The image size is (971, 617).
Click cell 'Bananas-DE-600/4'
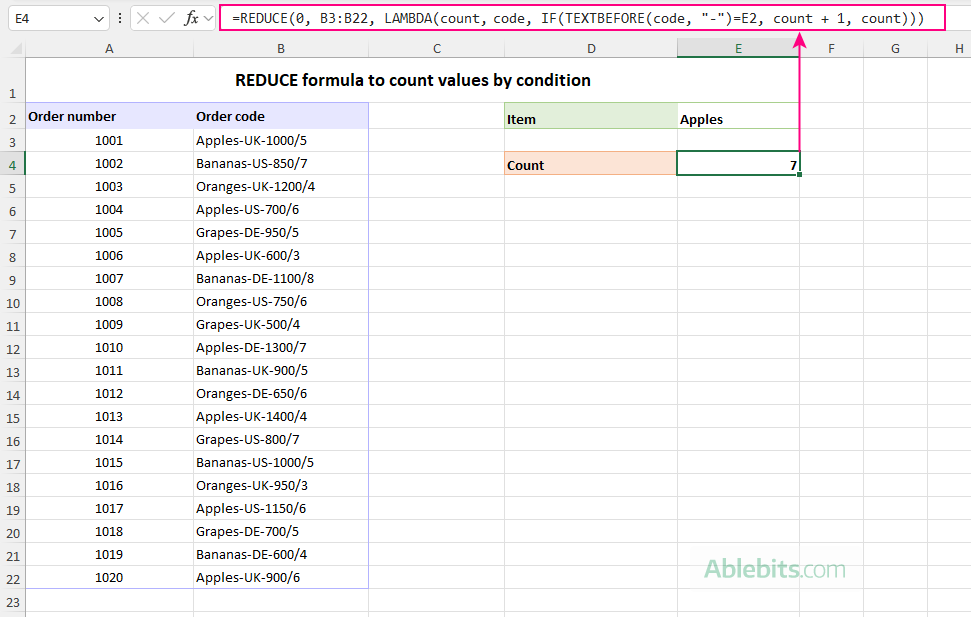tap(281, 554)
